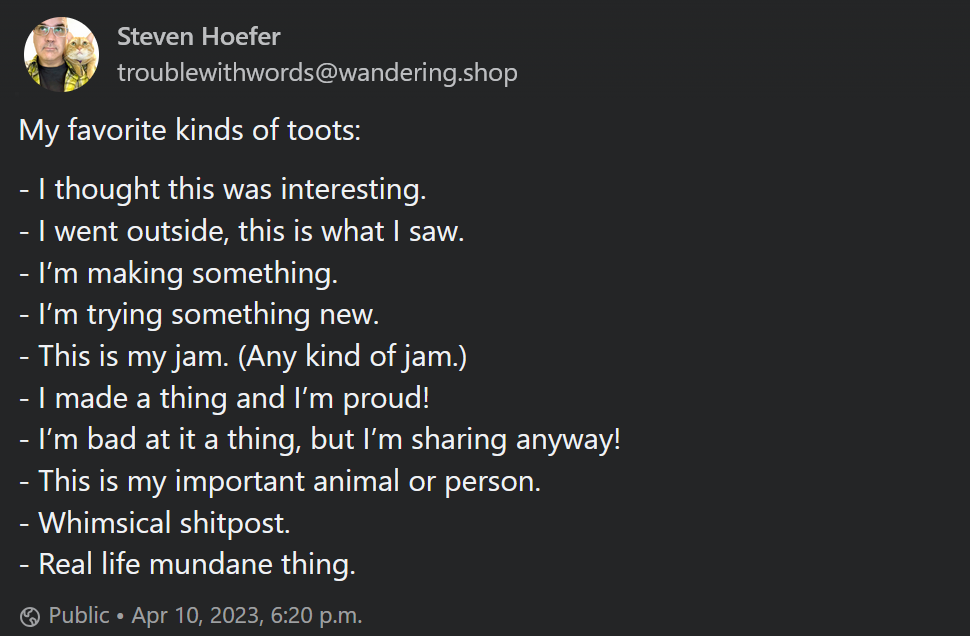Click the globe icon beside Public
This screenshot has height=636, width=970.
point(30,616)
